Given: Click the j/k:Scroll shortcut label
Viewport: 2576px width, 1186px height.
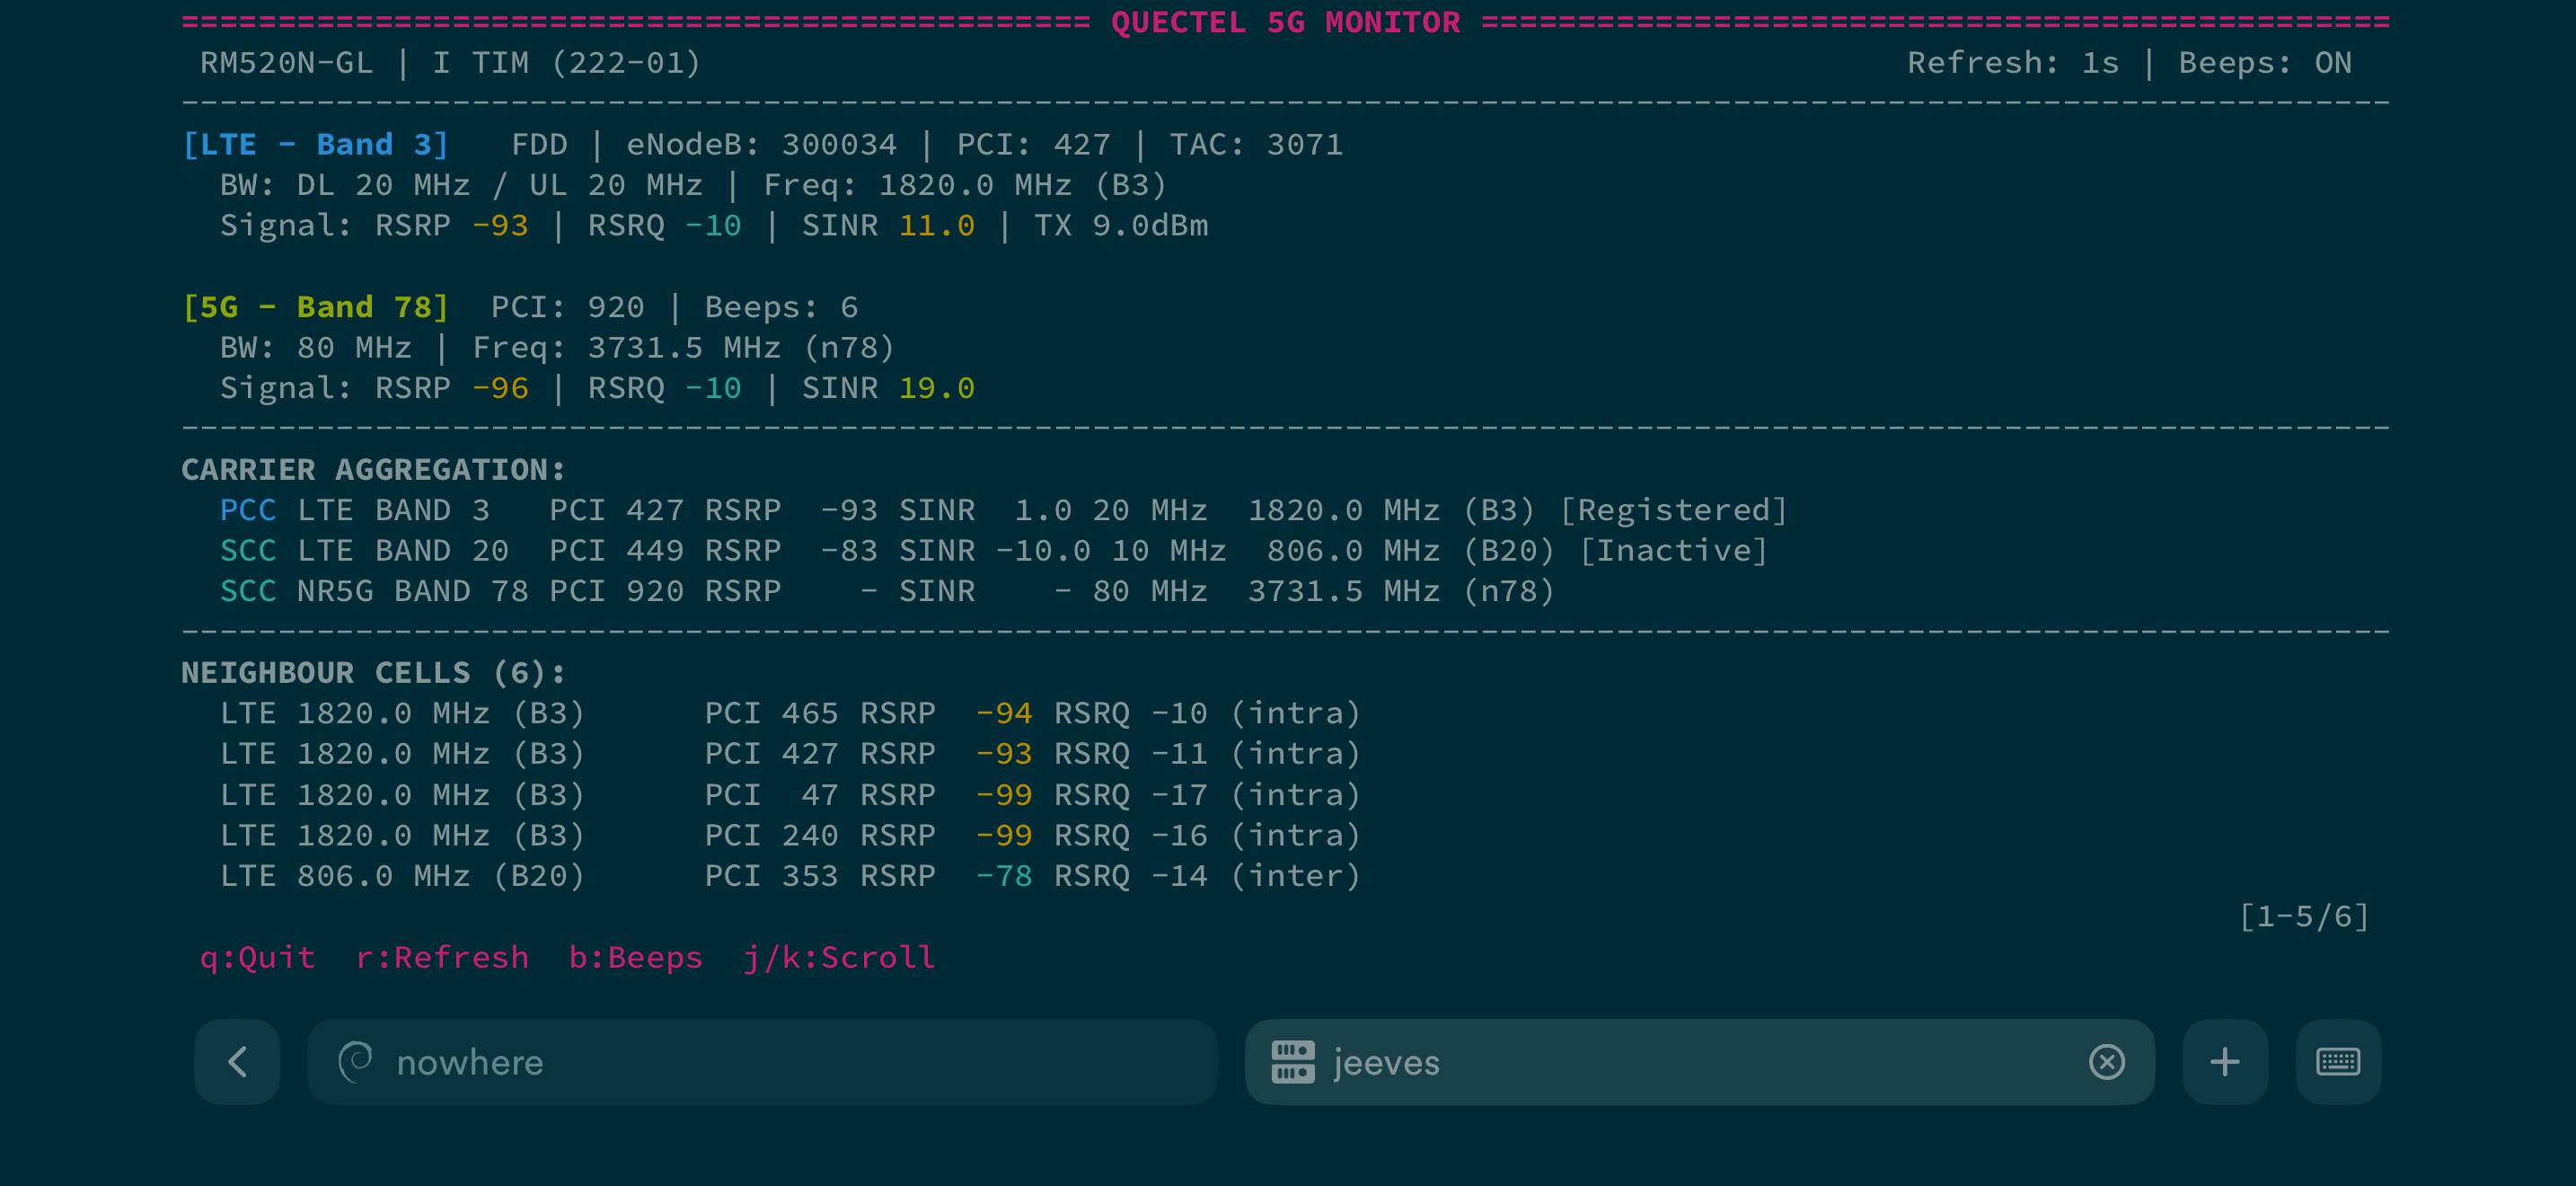Looking at the screenshot, I should coord(839,958).
